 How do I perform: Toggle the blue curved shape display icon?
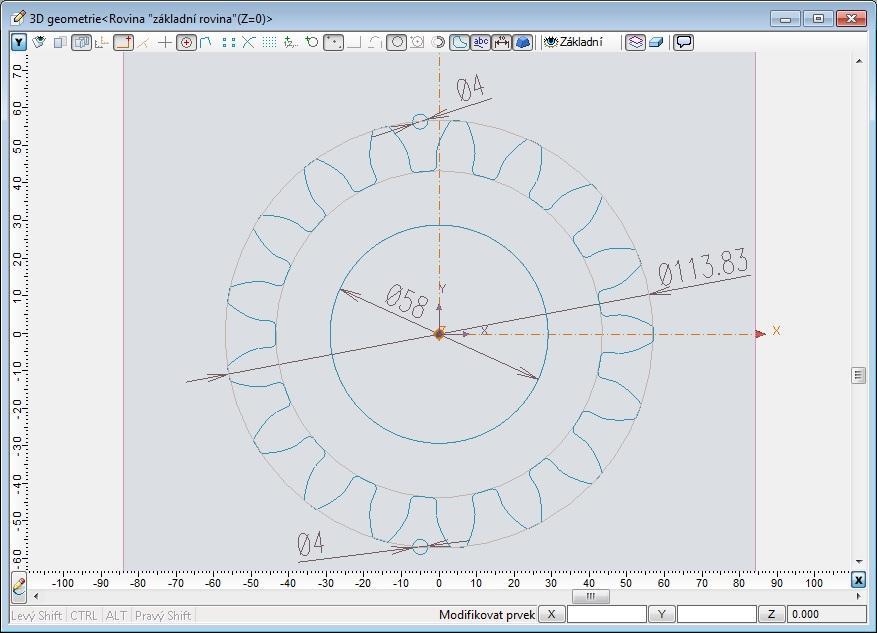pyautogui.click(x=459, y=42)
